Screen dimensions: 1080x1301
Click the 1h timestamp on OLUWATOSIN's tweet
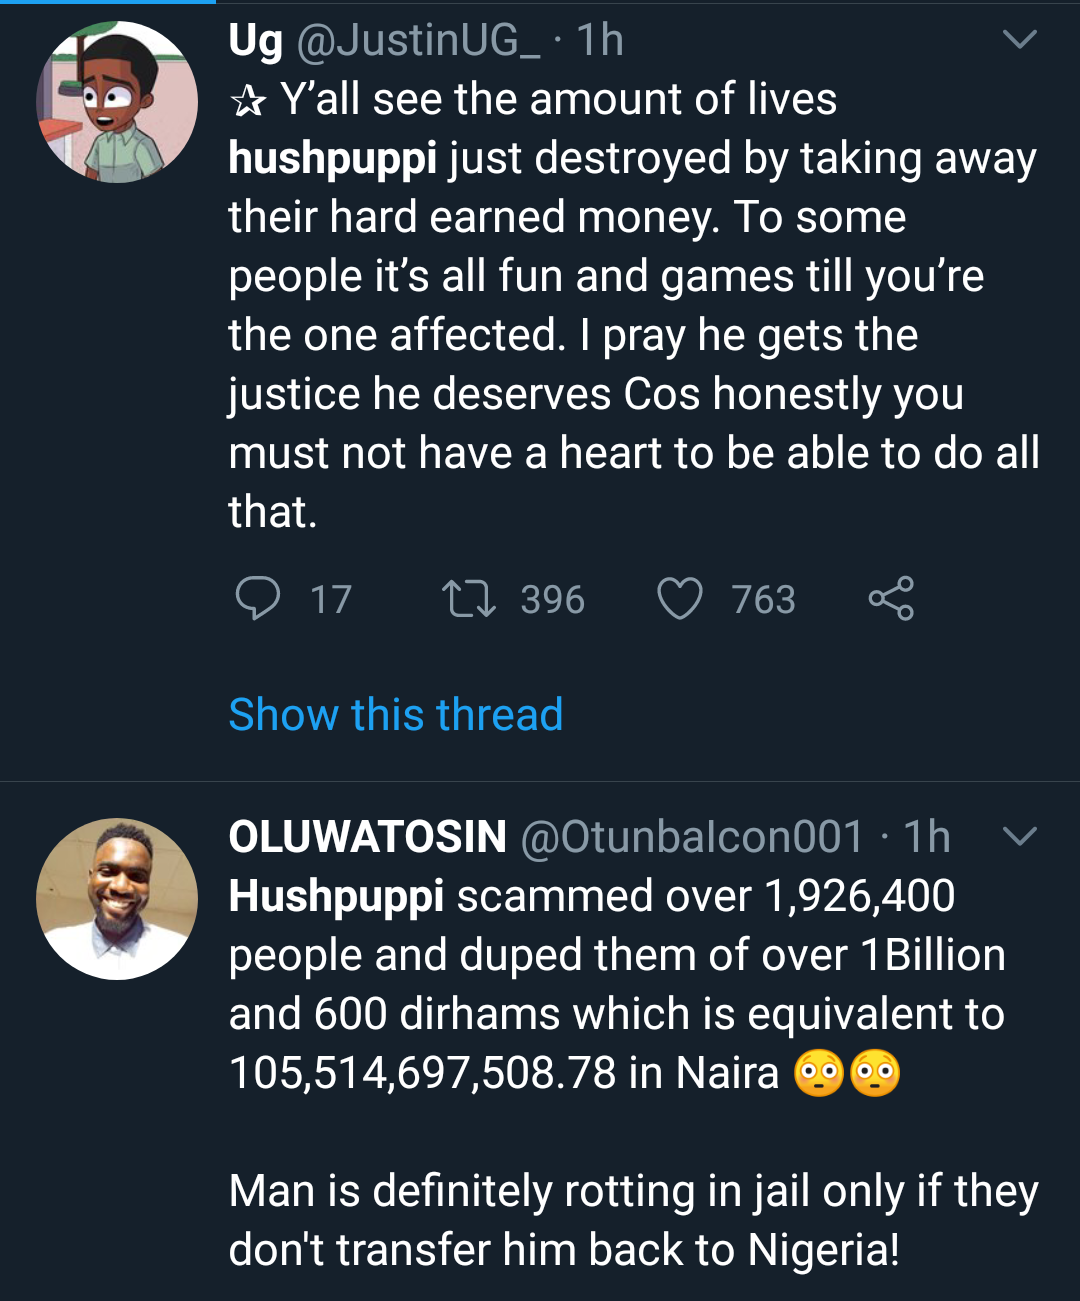[x=926, y=837]
